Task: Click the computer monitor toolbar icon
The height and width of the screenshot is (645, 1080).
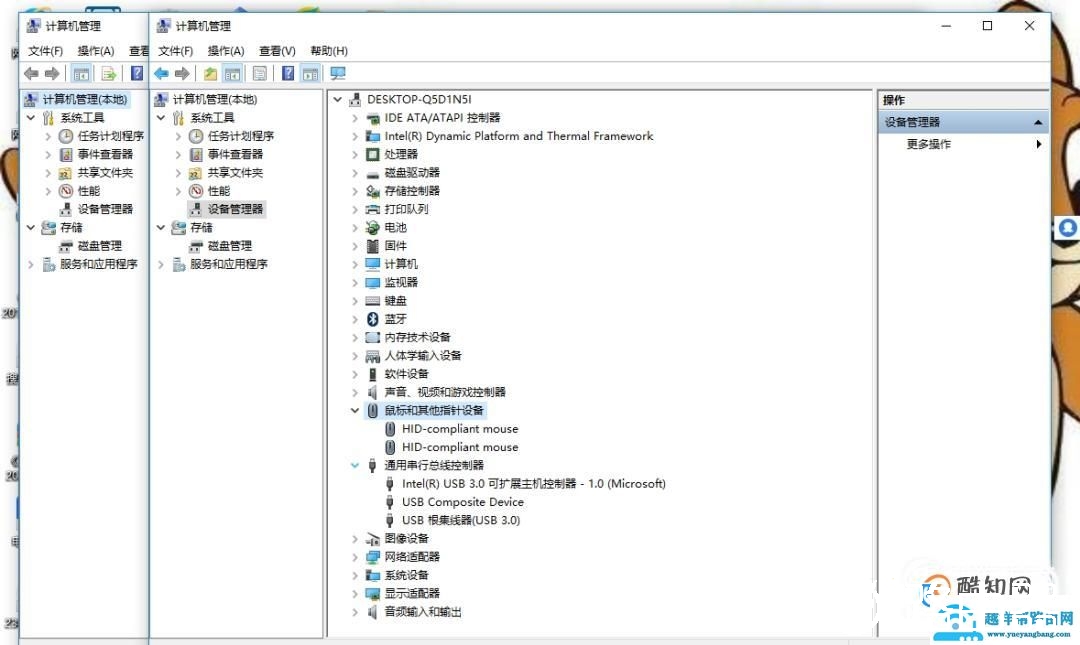Action: click(x=337, y=72)
